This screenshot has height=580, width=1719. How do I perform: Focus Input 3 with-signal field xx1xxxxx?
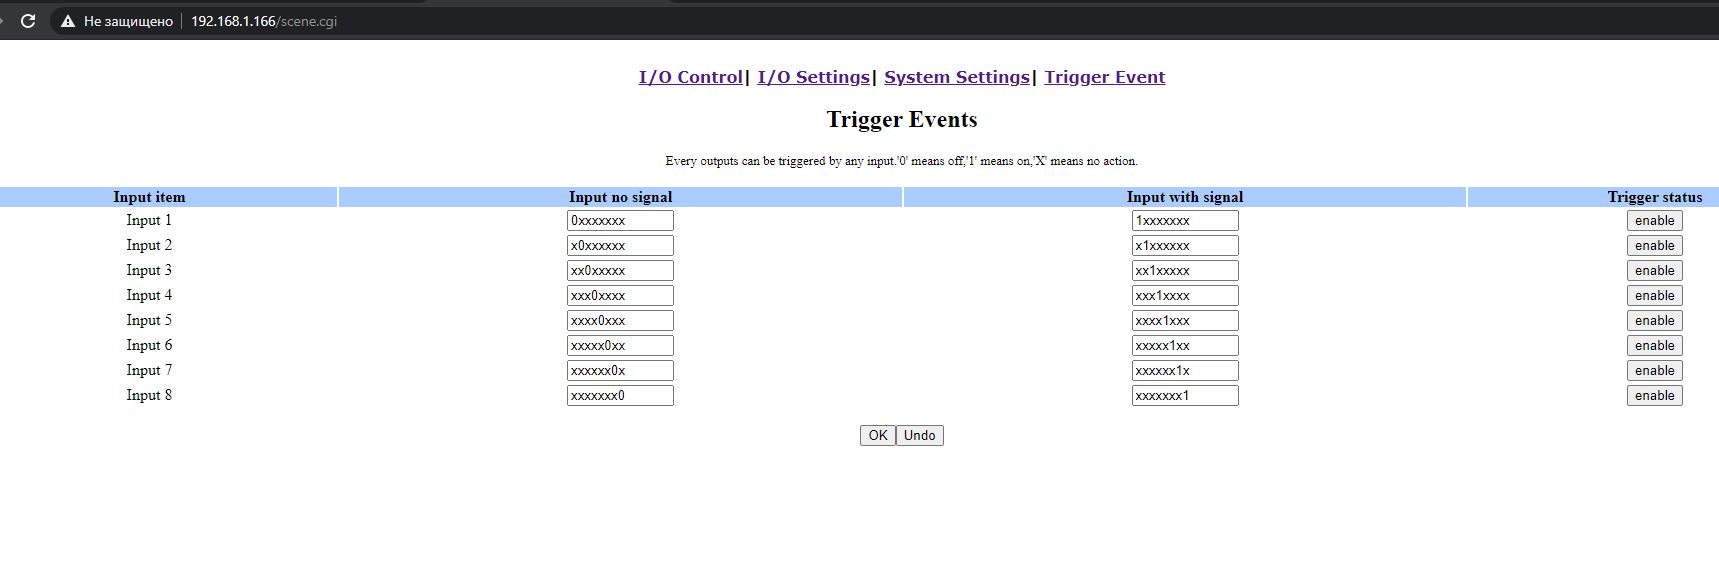pyautogui.click(x=1185, y=270)
